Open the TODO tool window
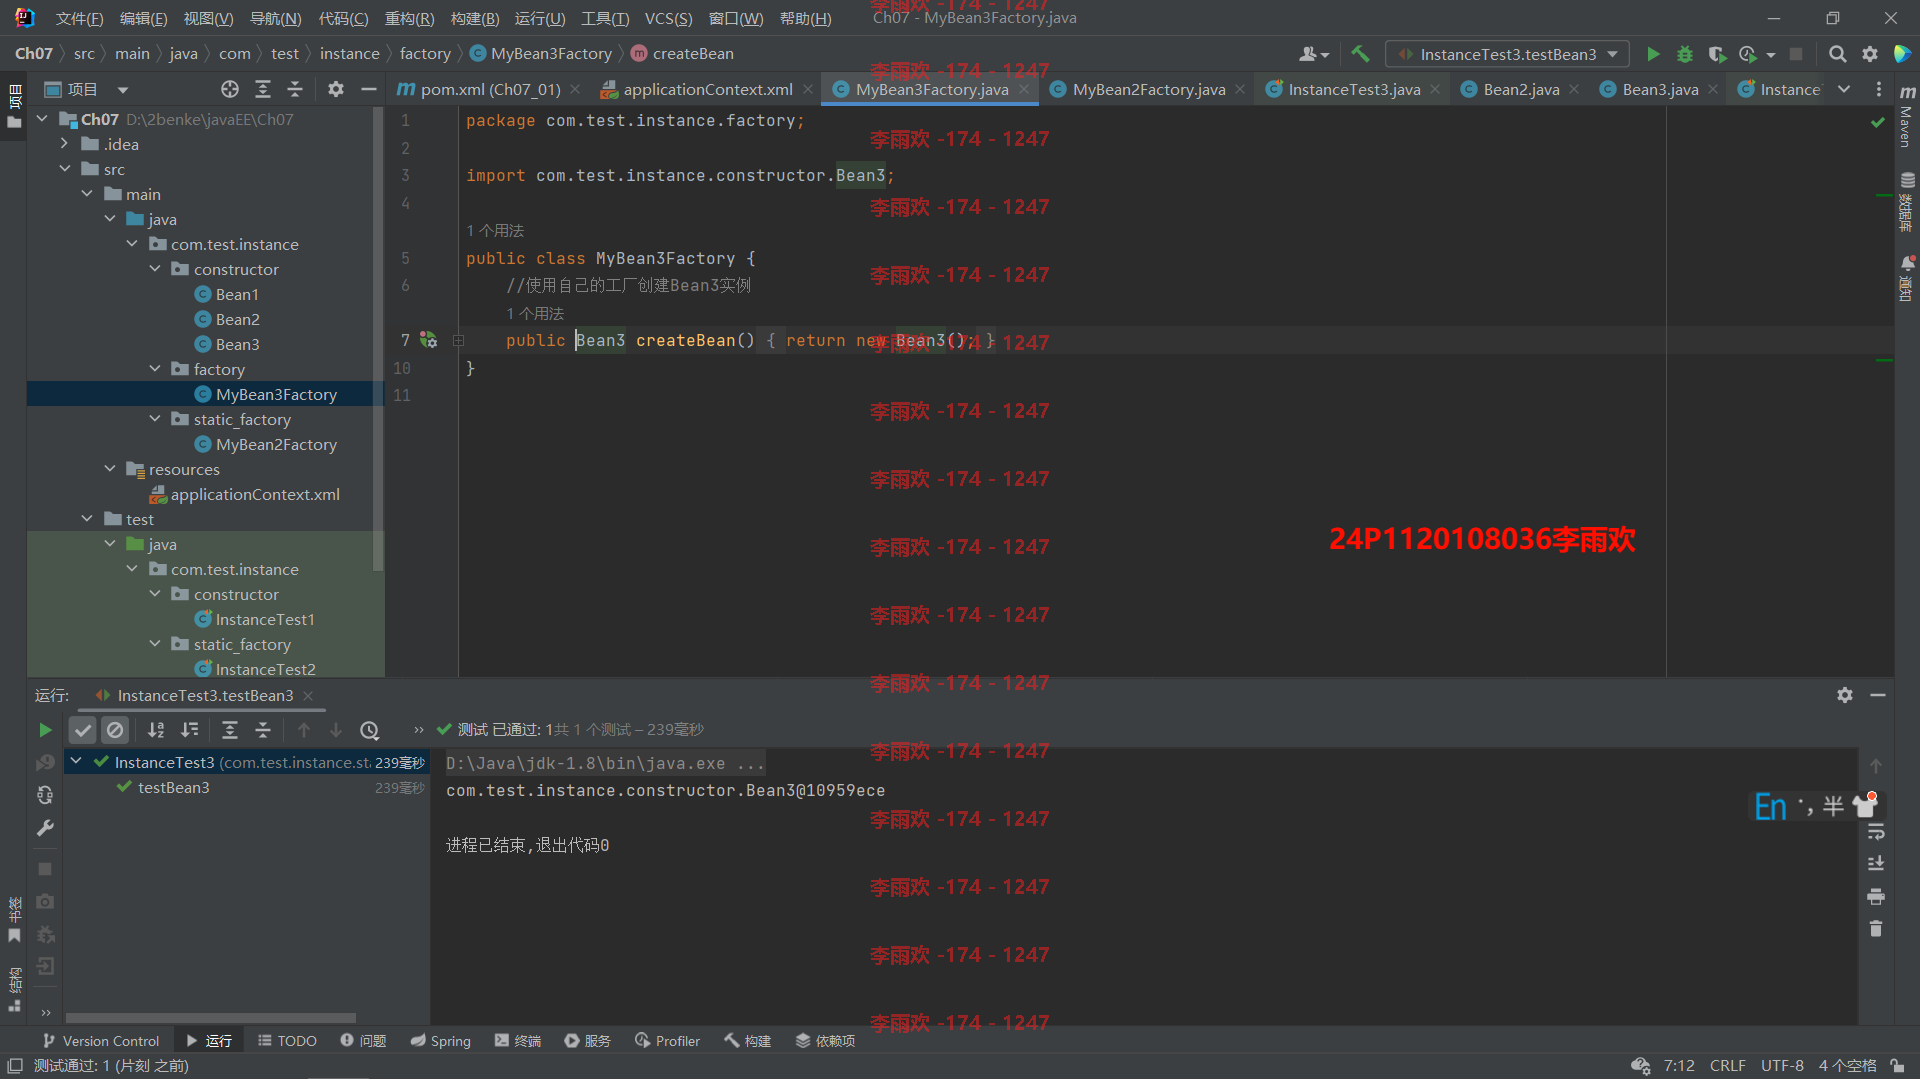Viewport: 1920px width, 1079px height. pos(288,1041)
